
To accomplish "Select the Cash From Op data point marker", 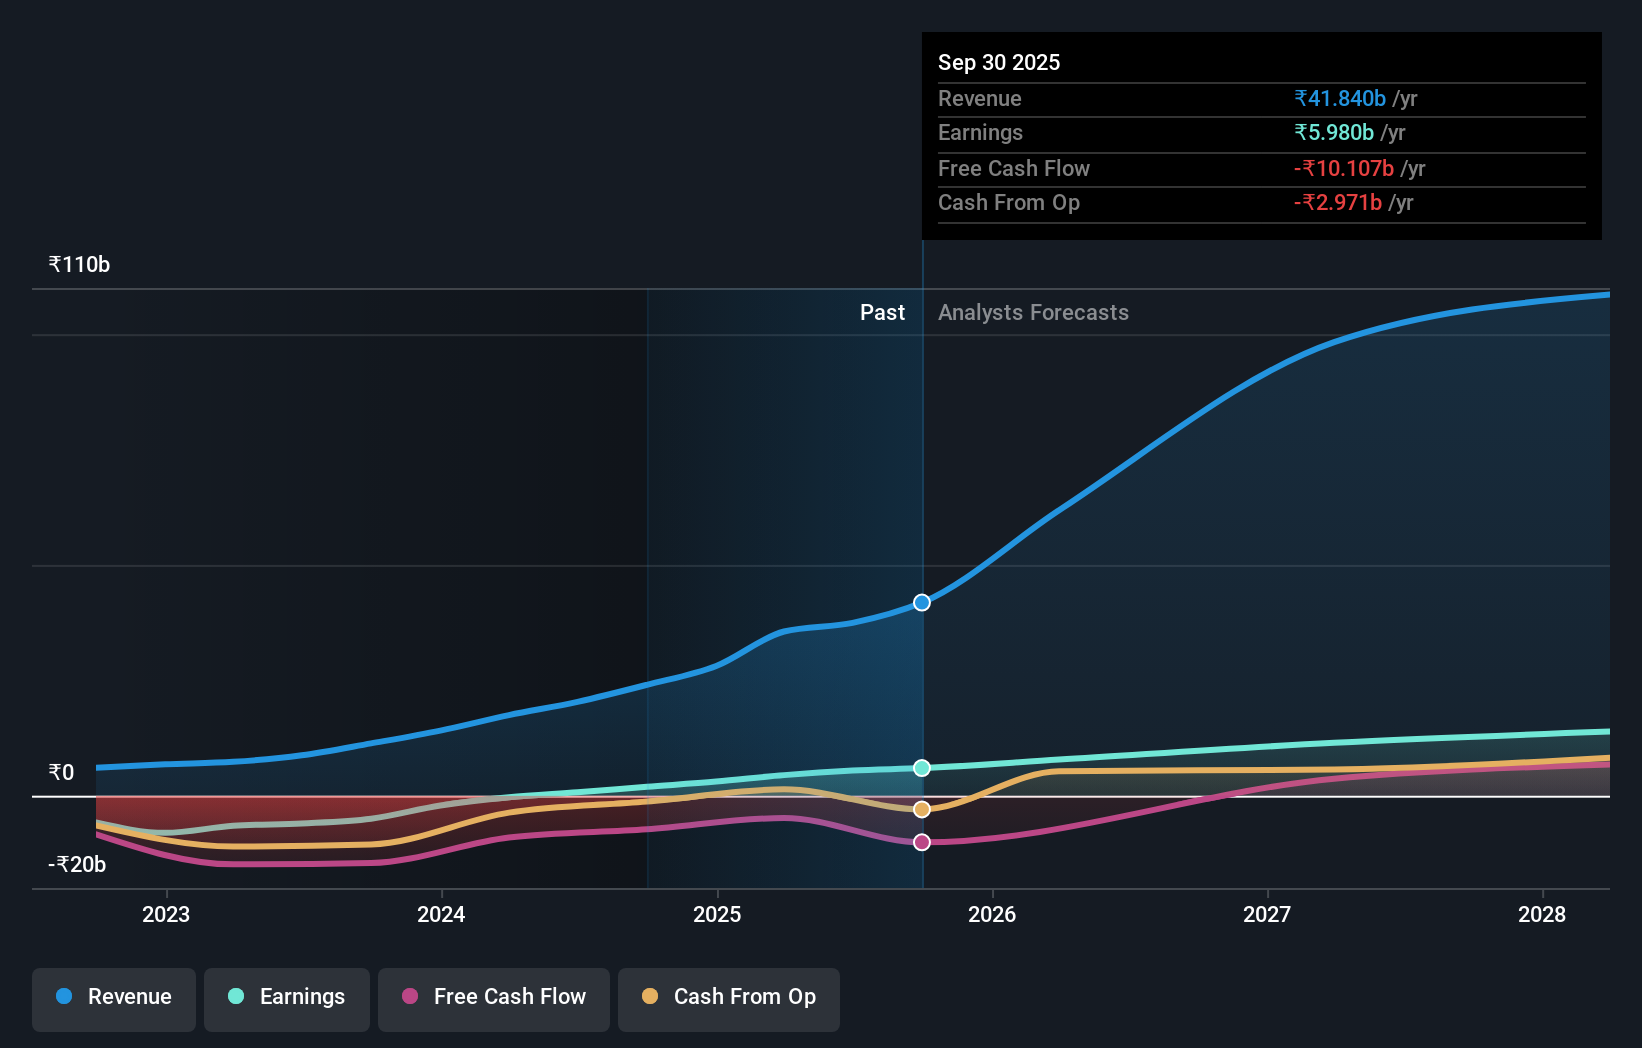I will (x=921, y=809).
